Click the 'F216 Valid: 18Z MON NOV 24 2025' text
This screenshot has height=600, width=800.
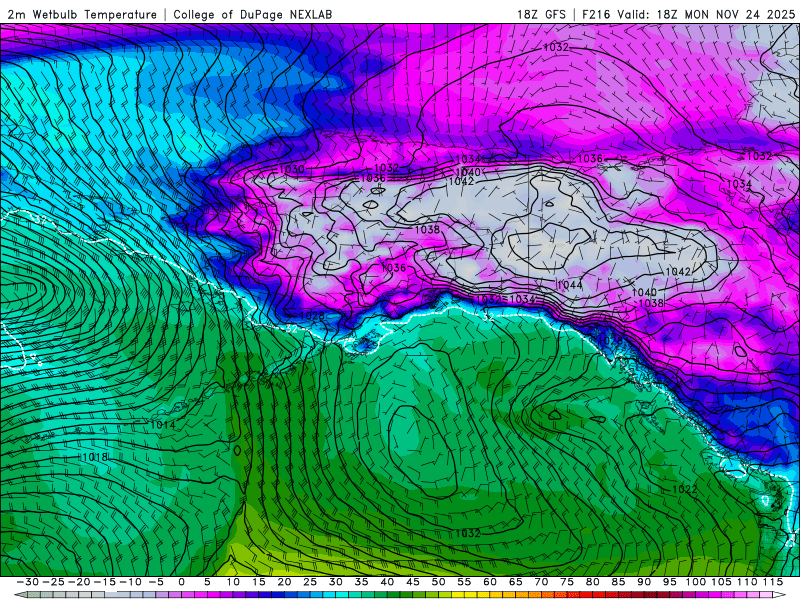(689, 15)
